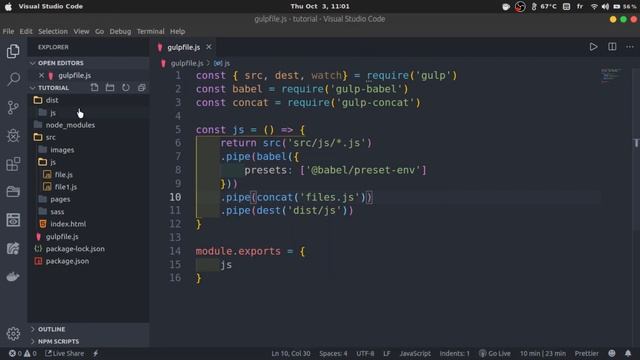The height and width of the screenshot is (360, 640).
Task: Select the gulpfile.js editor tab
Action: (x=183, y=47)
